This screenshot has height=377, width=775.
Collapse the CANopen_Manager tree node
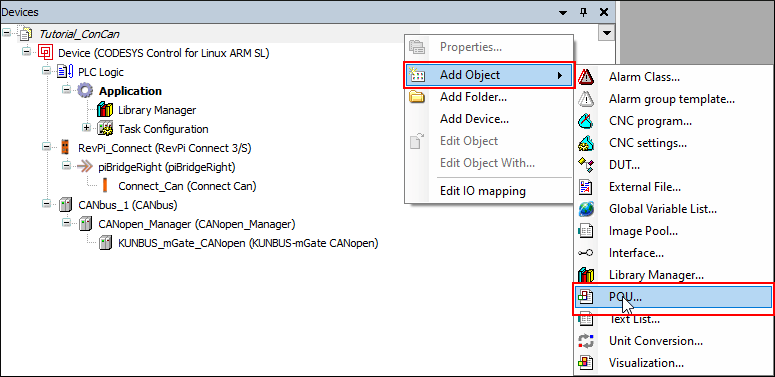point(66,223)
